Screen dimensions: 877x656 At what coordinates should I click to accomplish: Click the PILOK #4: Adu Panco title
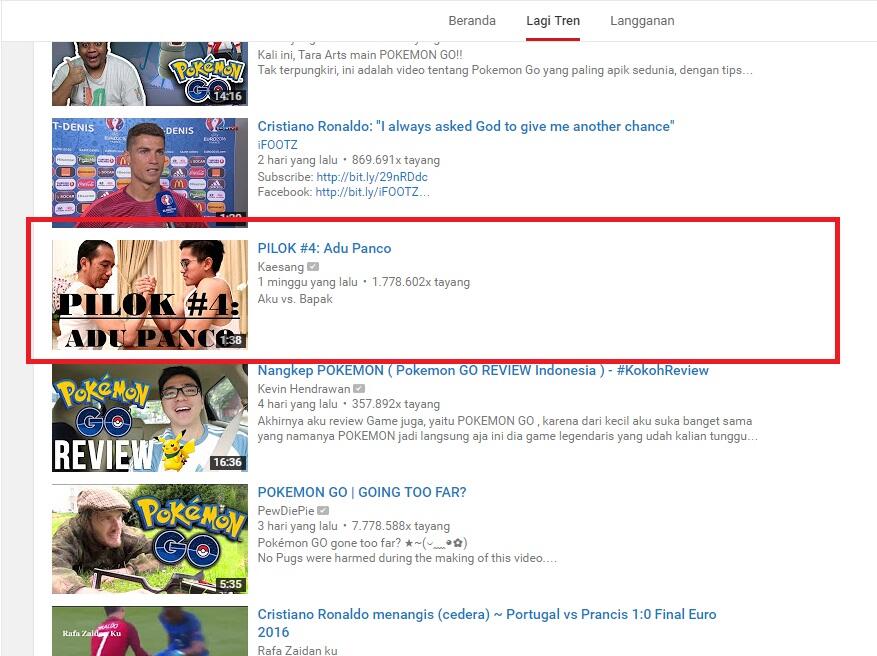tap(324, 248)
